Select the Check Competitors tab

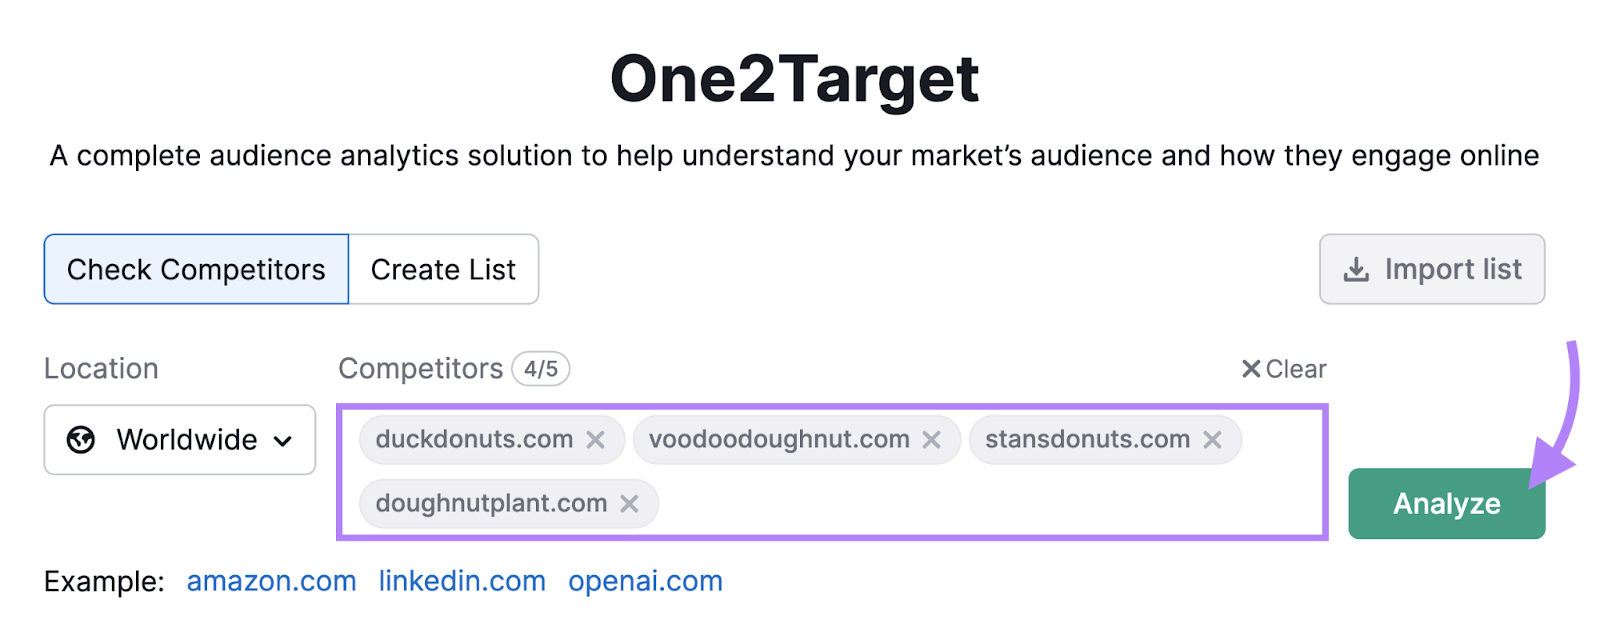click(195, 269)
